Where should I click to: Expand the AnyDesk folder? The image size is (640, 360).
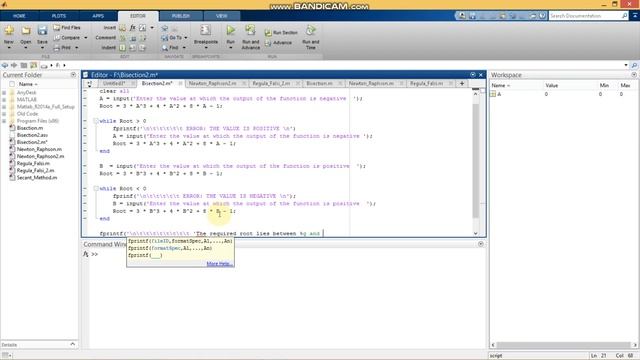pos(4,93)
